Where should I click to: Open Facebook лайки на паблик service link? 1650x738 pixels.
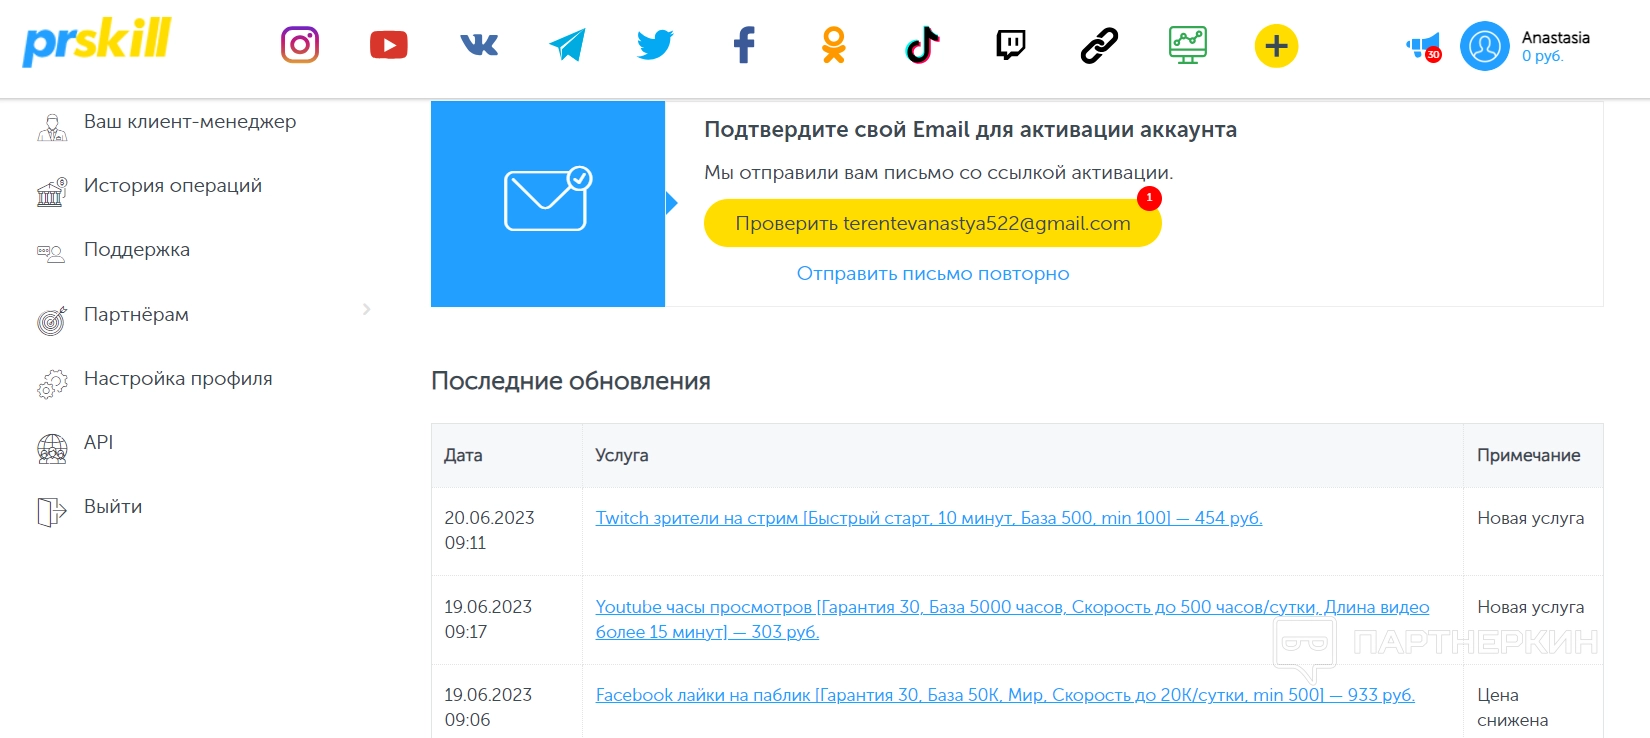point(1005,695)
